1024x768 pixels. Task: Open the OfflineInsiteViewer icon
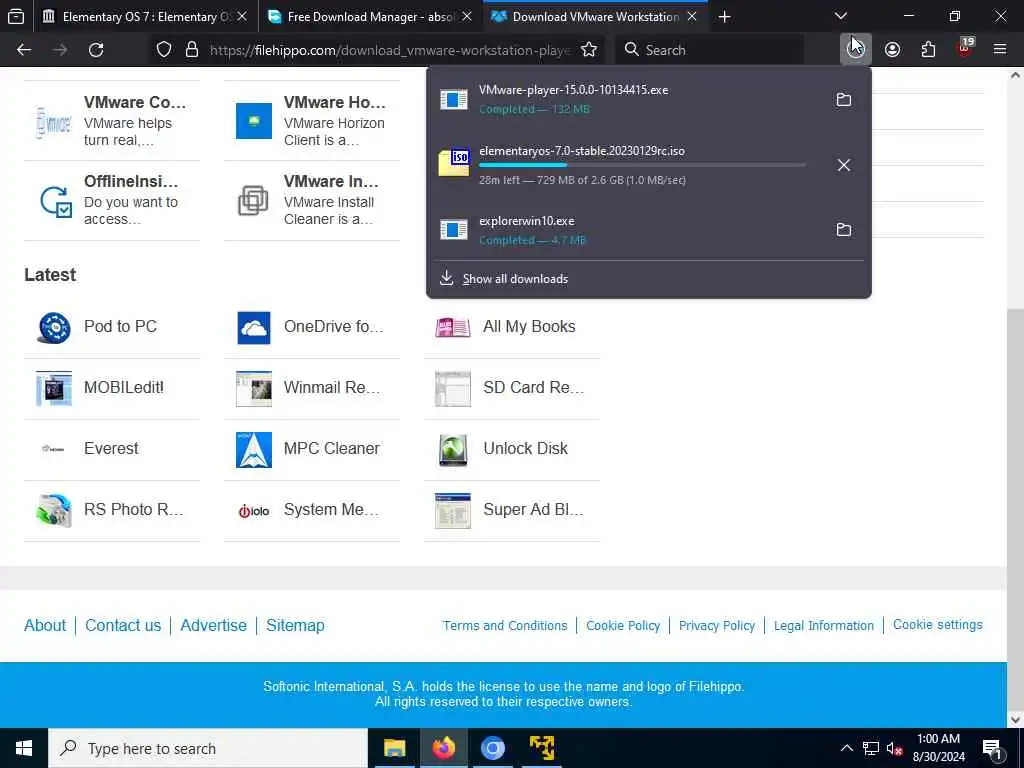[55, 200]
